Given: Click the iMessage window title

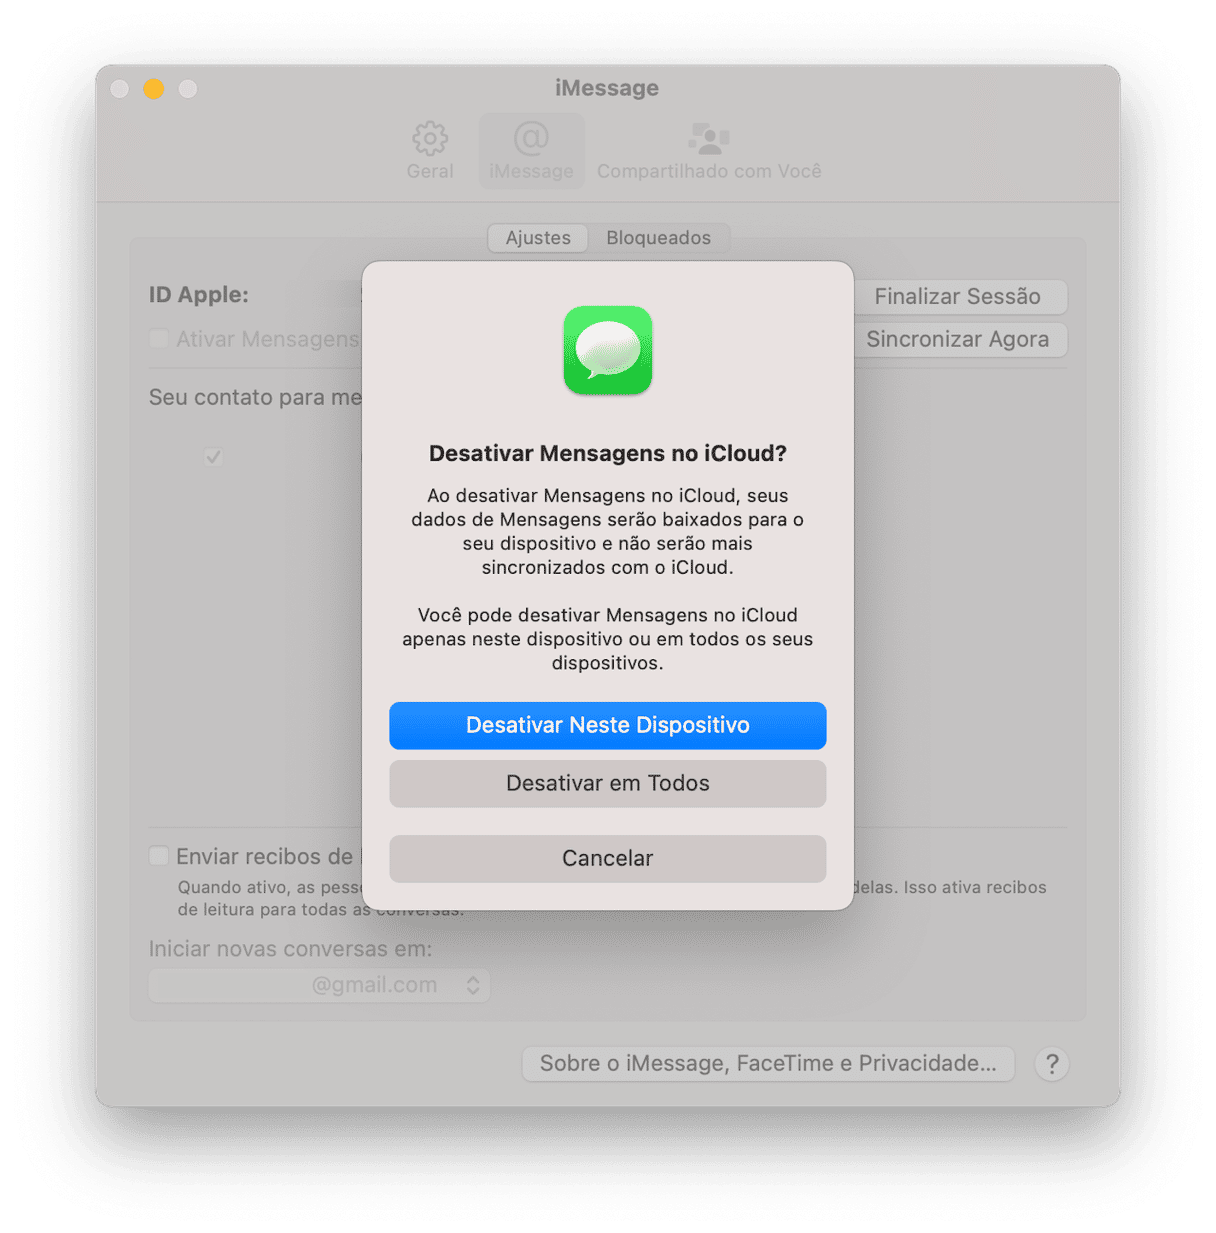Looking at the screenshot, I should point(607,88).
